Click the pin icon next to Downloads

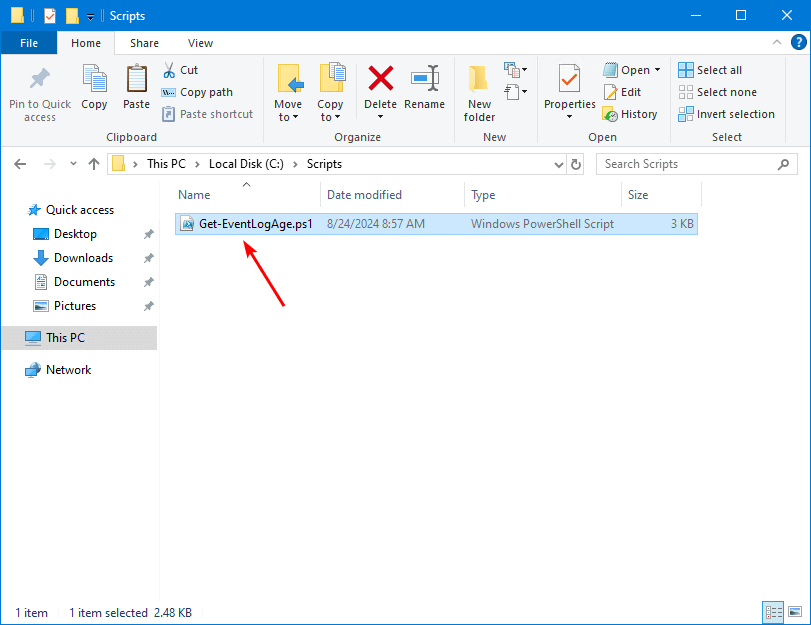pyautogui.click(x=148, y=258)
